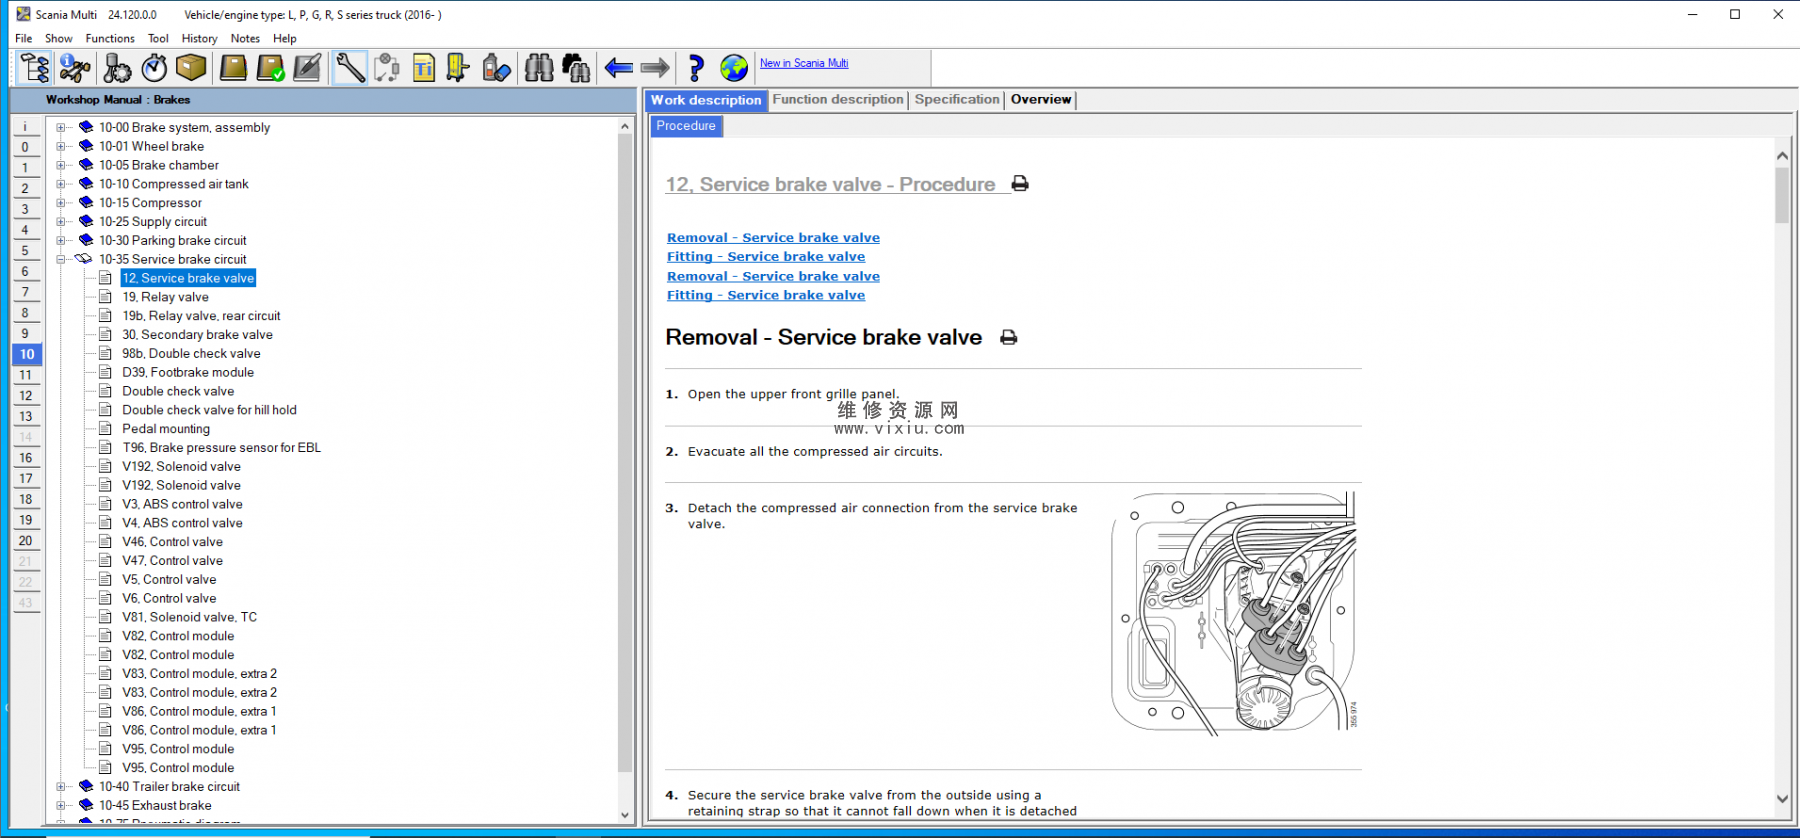1800x838 pixels.
Task: Go forward with the grey right arrow
Action: coord(655,68)
